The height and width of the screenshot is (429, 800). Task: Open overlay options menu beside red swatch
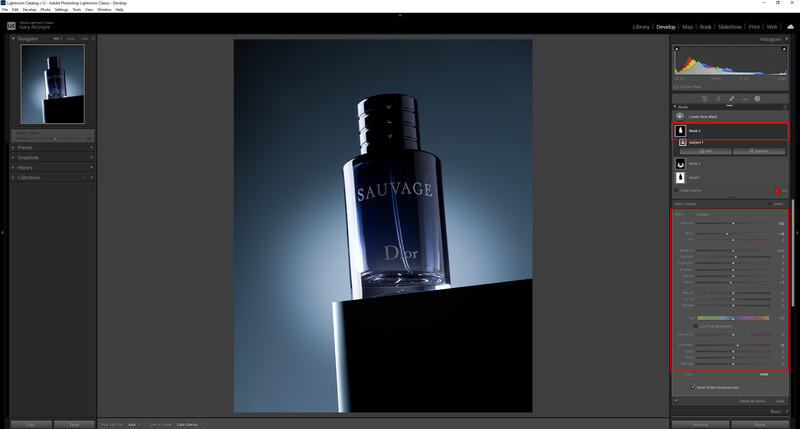(x=784, y=191)
